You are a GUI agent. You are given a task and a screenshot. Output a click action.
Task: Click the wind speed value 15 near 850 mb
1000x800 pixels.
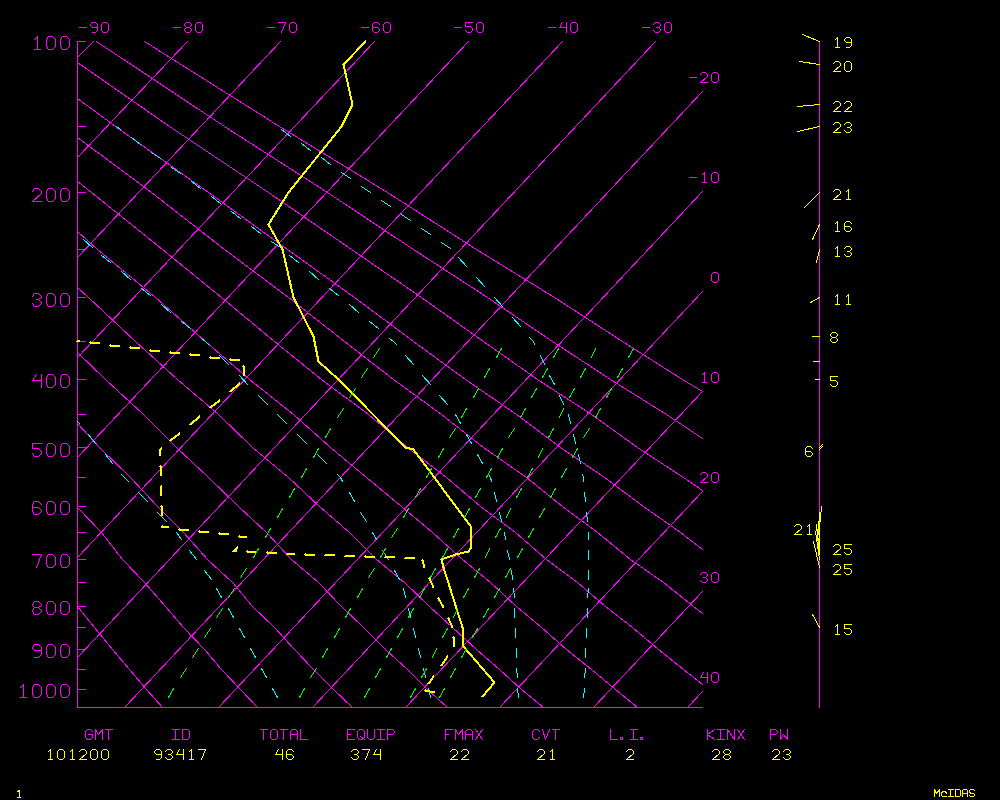[843, 630]
